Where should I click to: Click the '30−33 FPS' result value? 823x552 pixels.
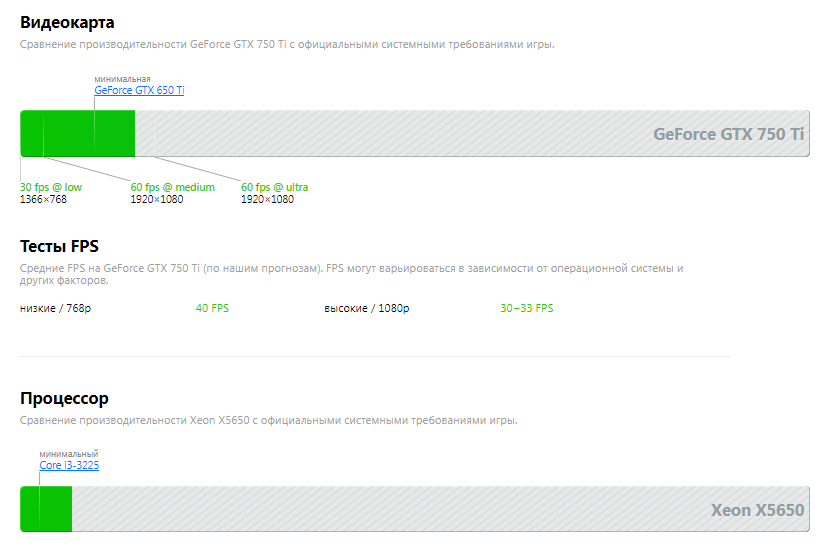[x=527, y=308]
